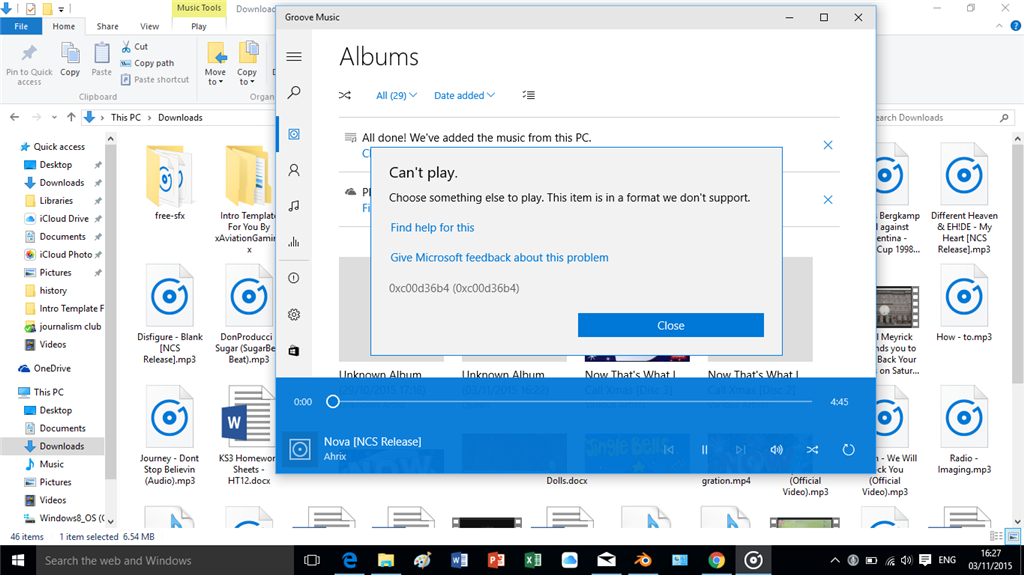1024x575 pixels.
Task: Toggle repeat in the player bar
Action: click(x=848, y=450)
